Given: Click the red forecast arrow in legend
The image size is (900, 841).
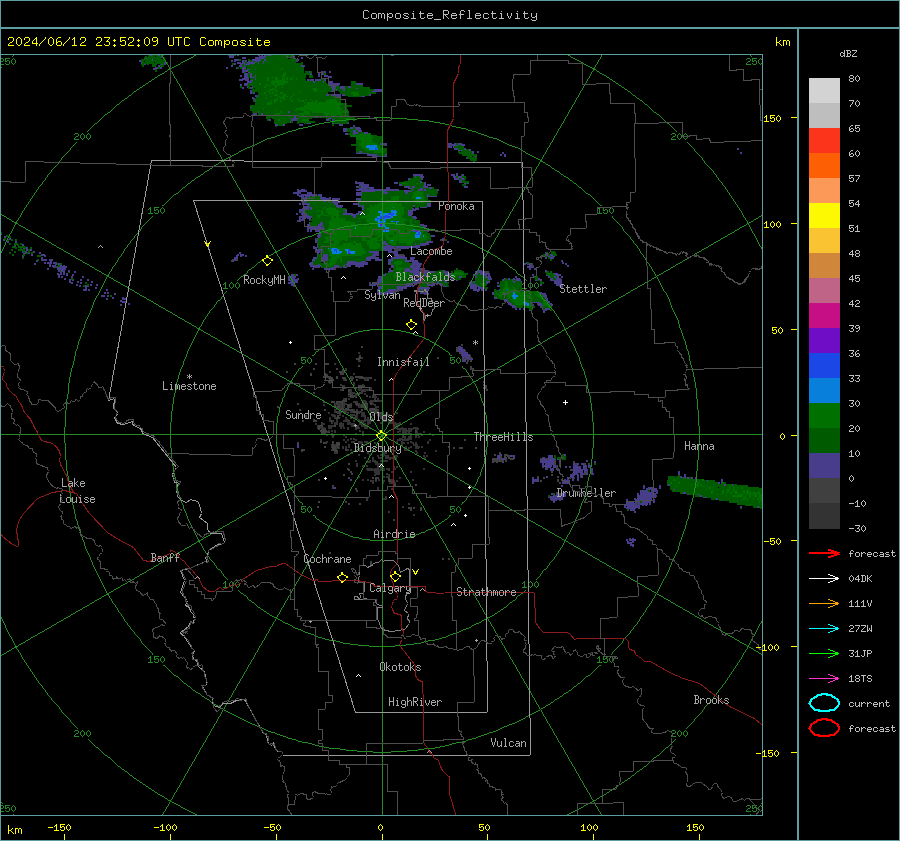Looking at the screenshot, I should [x=824, y=553].
